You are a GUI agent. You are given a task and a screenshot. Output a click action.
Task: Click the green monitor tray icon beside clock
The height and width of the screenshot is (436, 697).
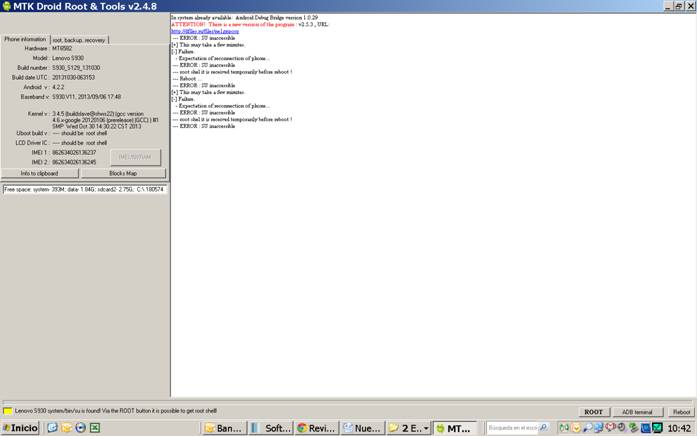[657, 428]
